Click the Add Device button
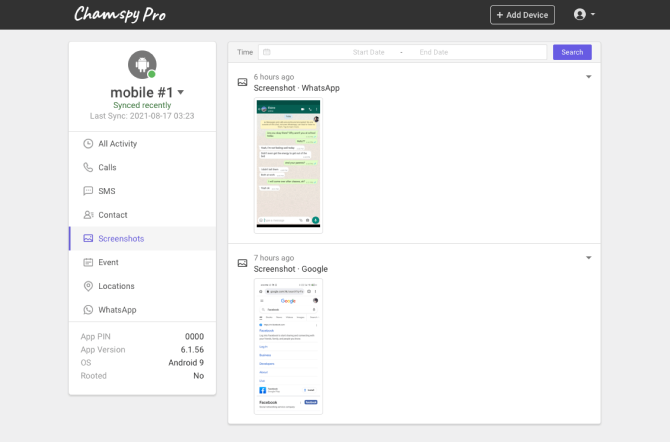 [x=522, y=15]
